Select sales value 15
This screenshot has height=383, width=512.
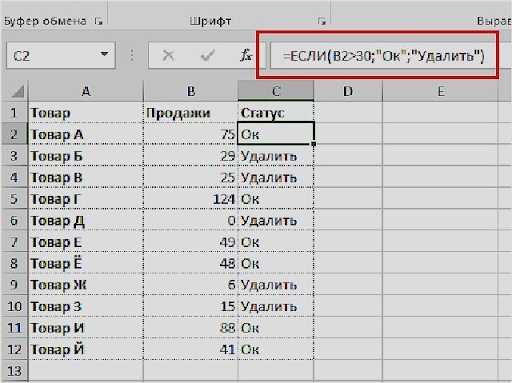click(x=191, y=306)
